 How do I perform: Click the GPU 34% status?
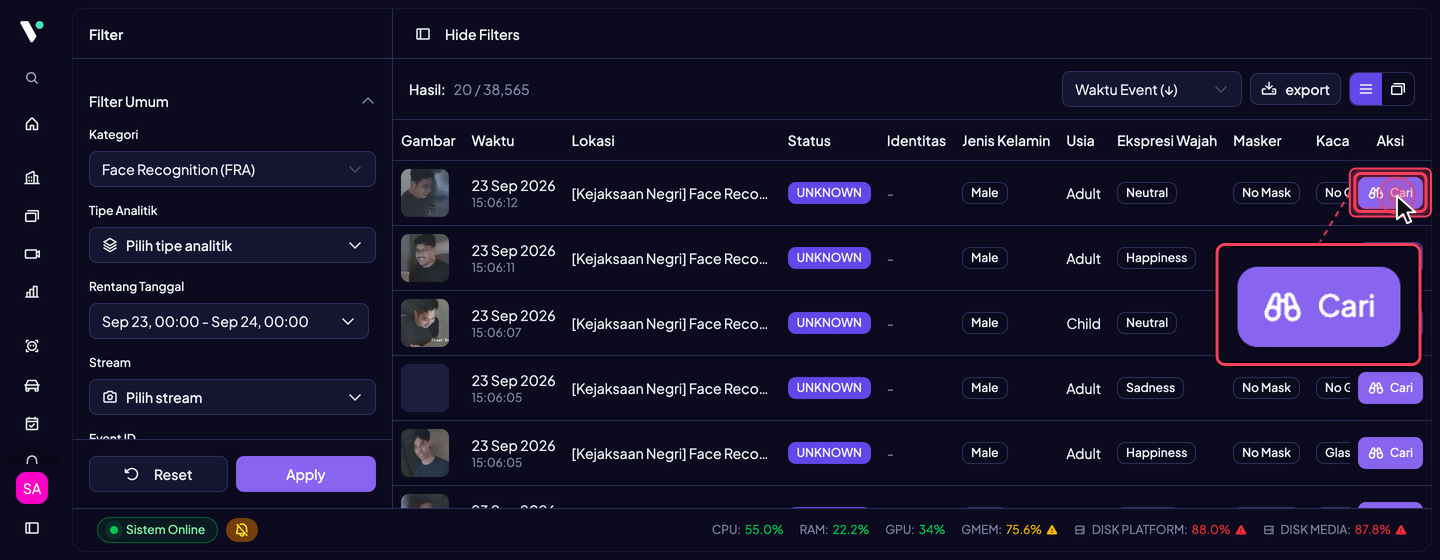915,530
